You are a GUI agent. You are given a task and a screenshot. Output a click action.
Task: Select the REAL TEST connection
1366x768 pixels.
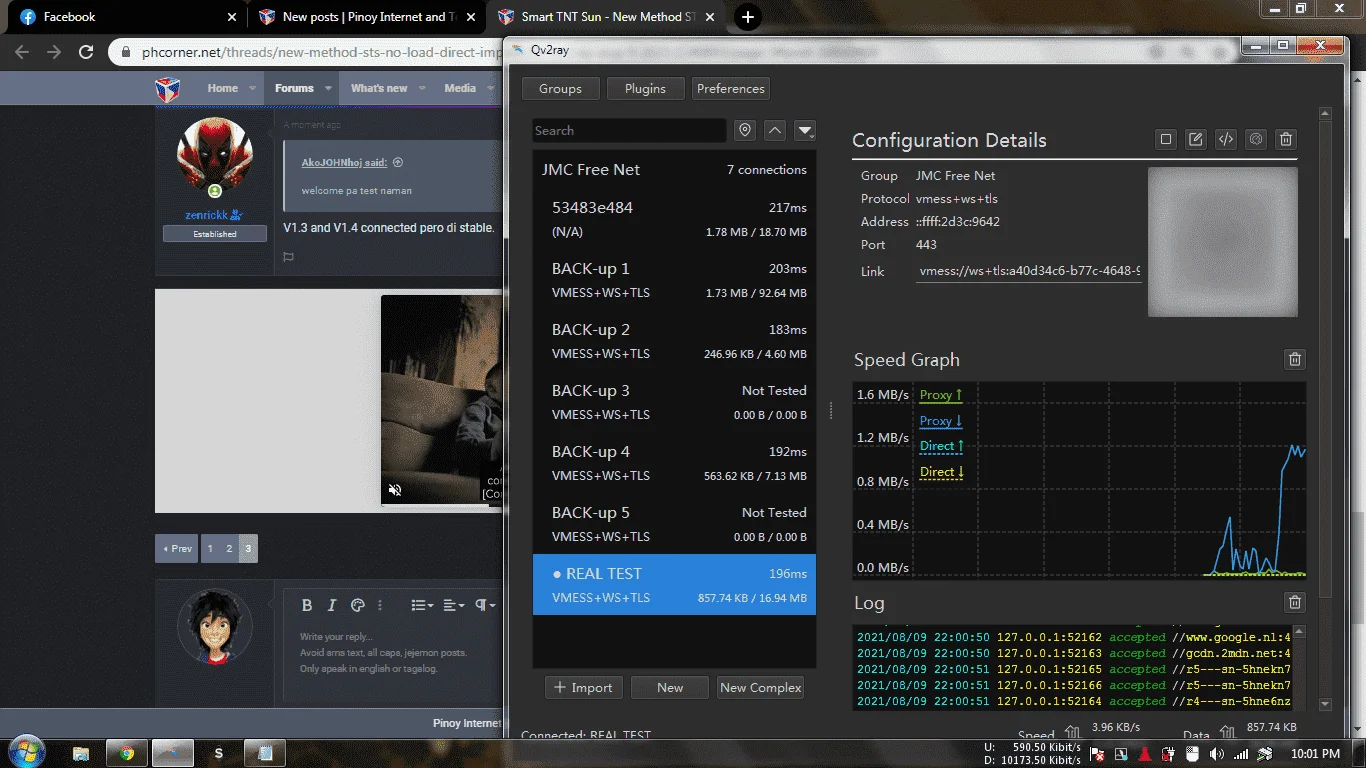coord(674,585)
